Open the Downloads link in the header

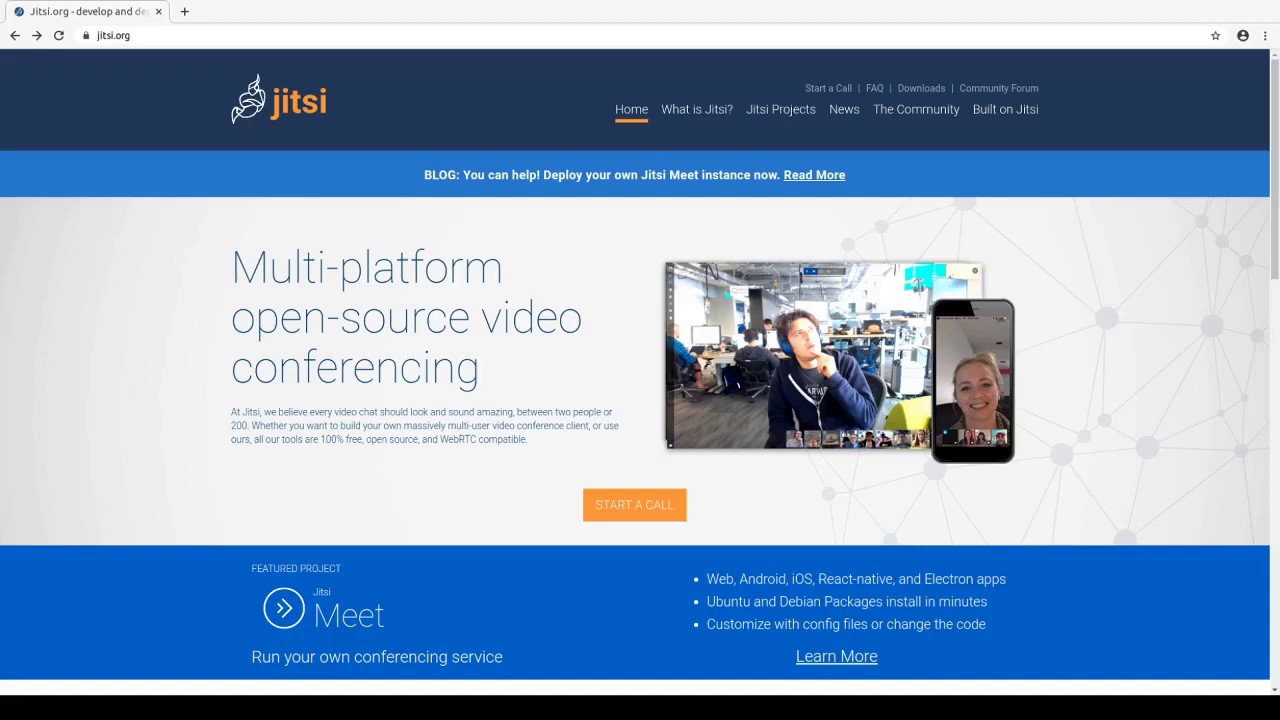(921, 88)
